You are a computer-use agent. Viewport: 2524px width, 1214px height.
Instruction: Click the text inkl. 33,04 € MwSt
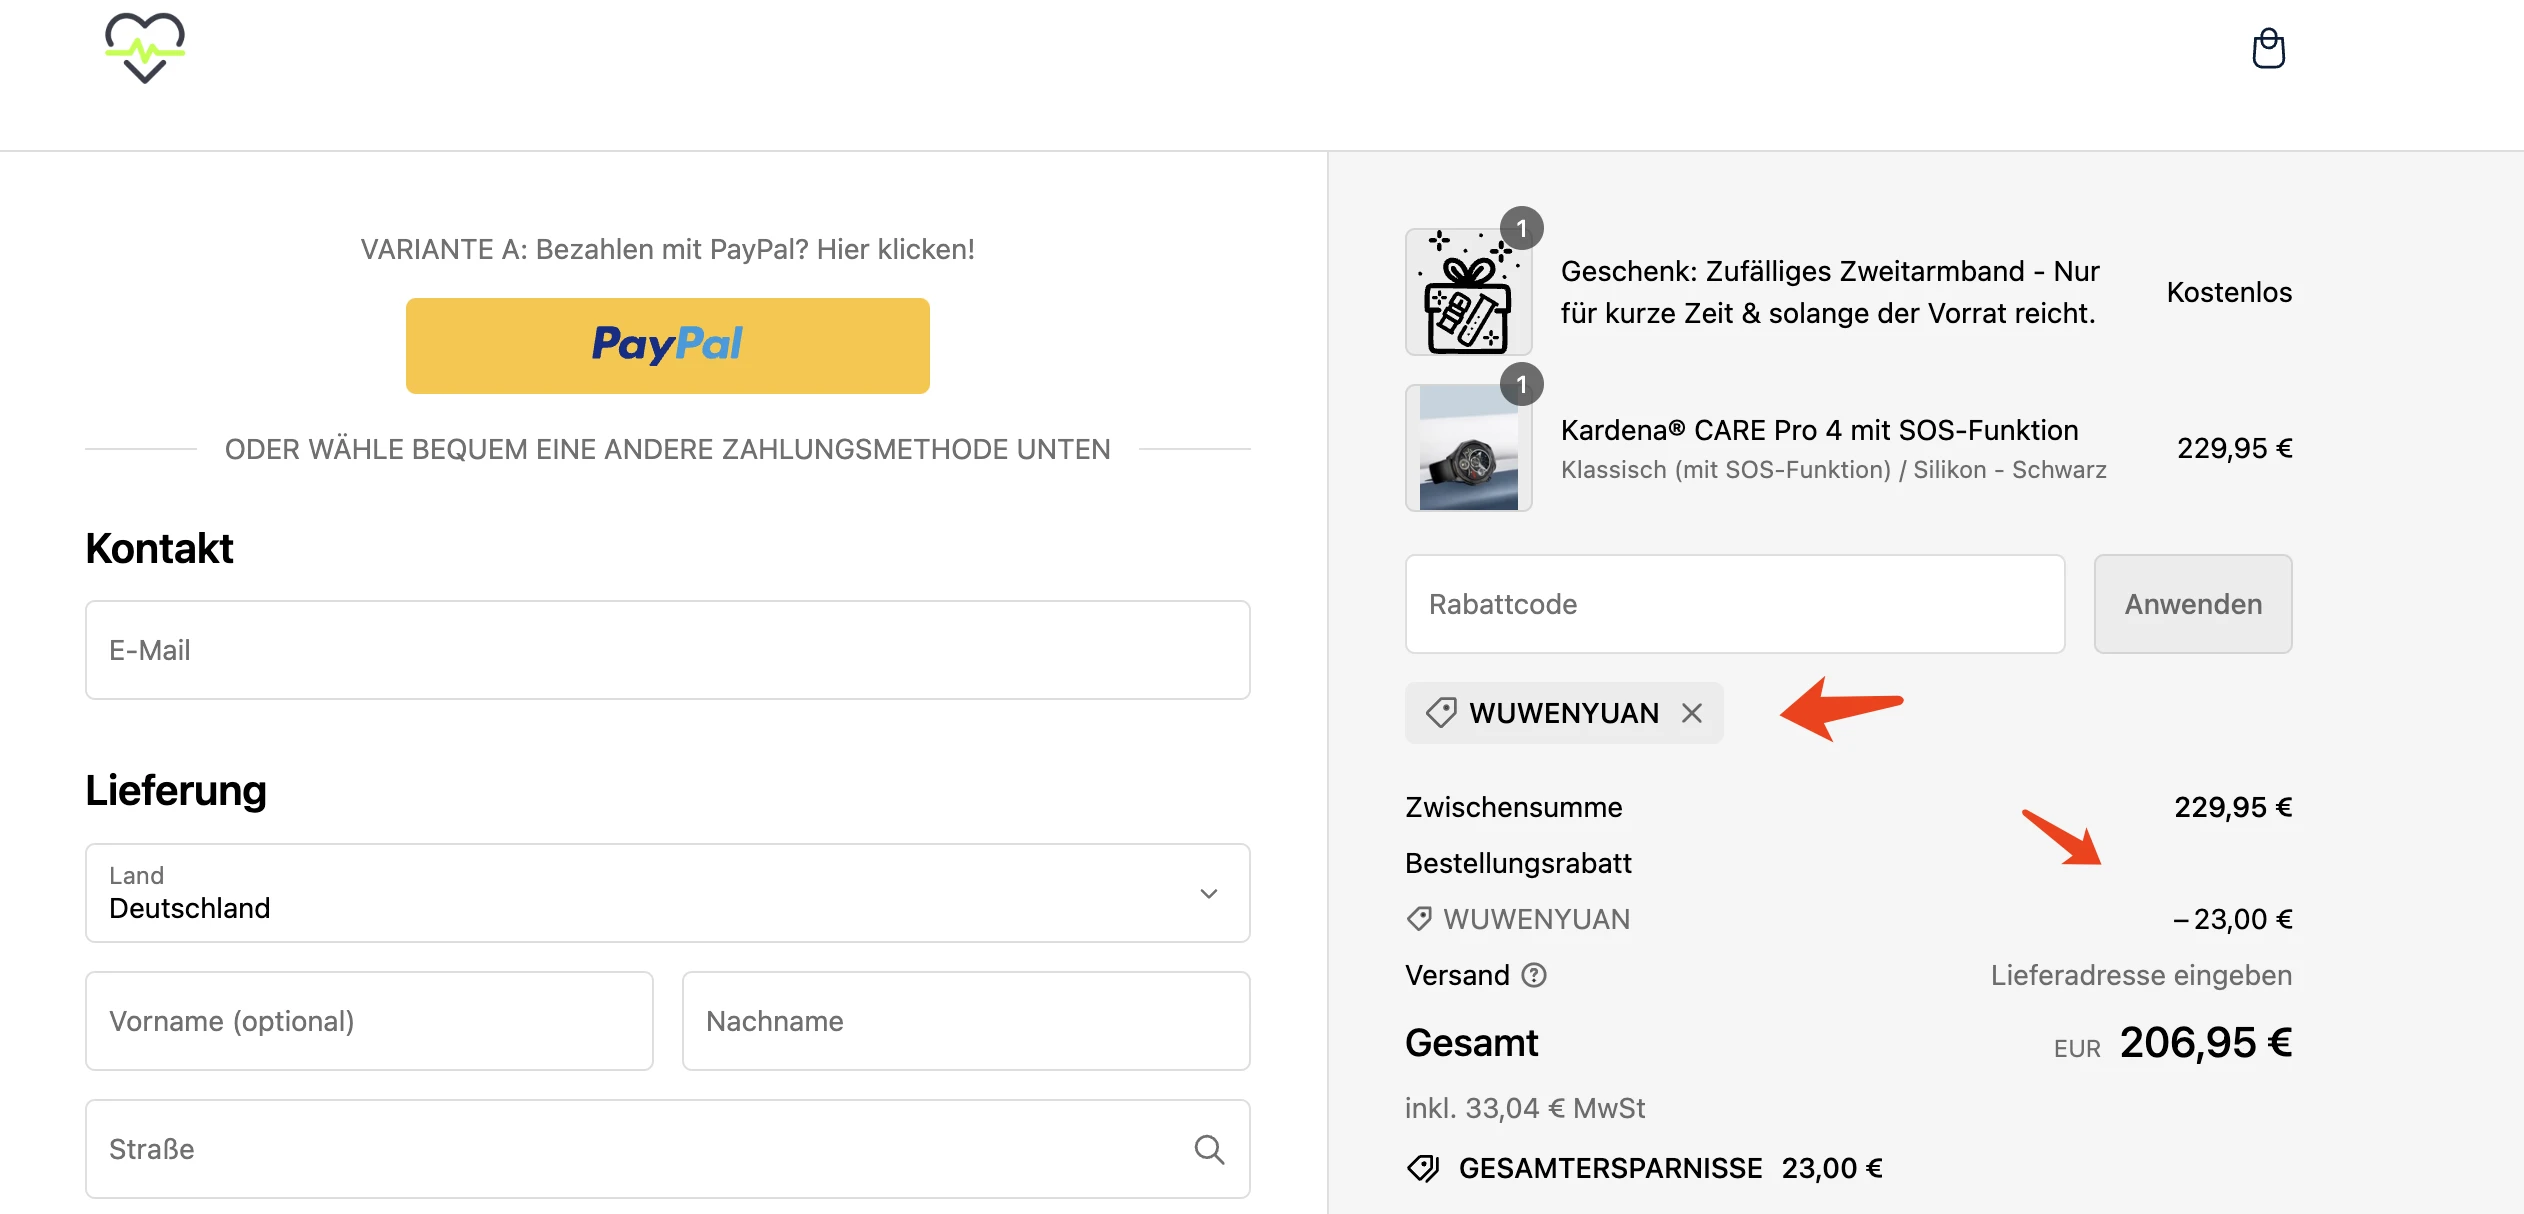tap(1524, 1108)
